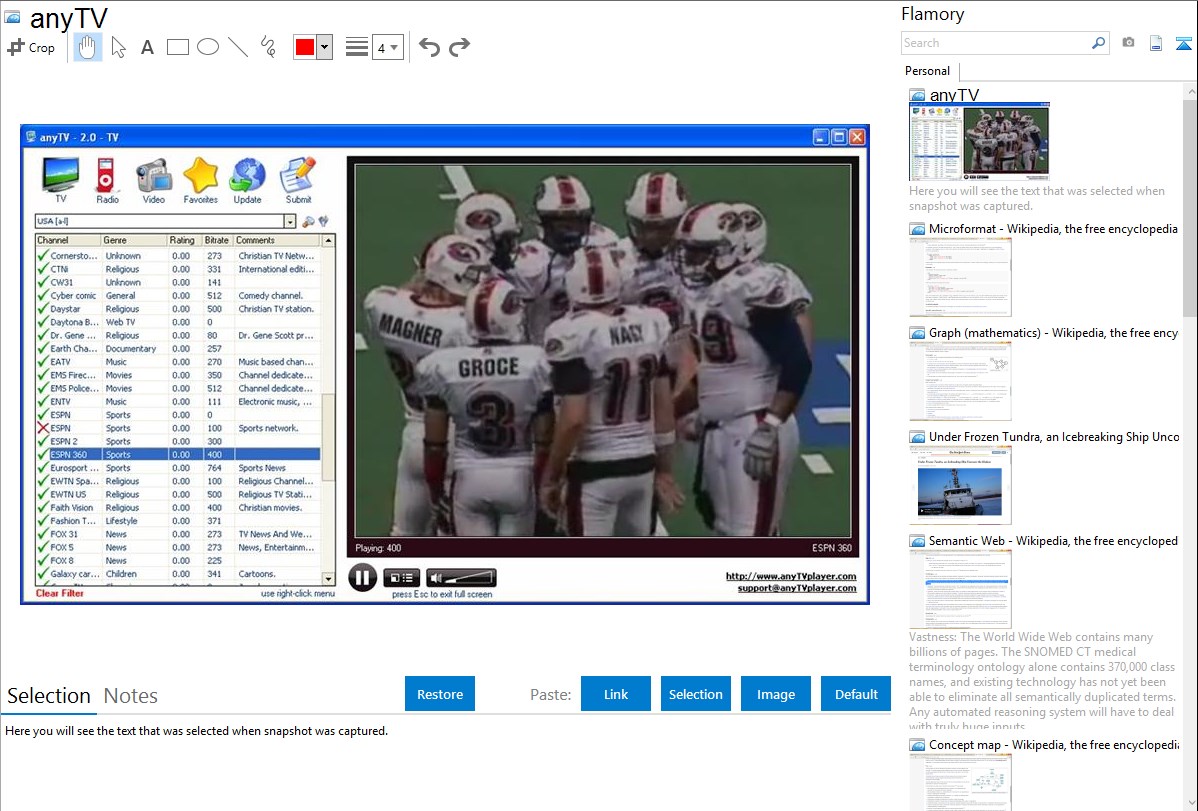The width and height of the screenshot is (1198, 811).
Task: Click the channel list scroll down arrow
Action: [x=329, y=579]
